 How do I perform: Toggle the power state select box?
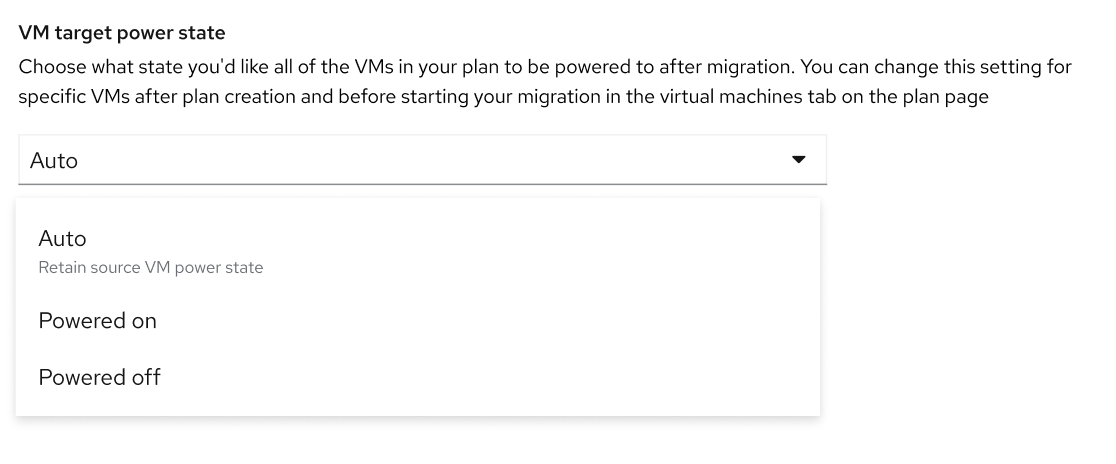click(x=422, y=160)
